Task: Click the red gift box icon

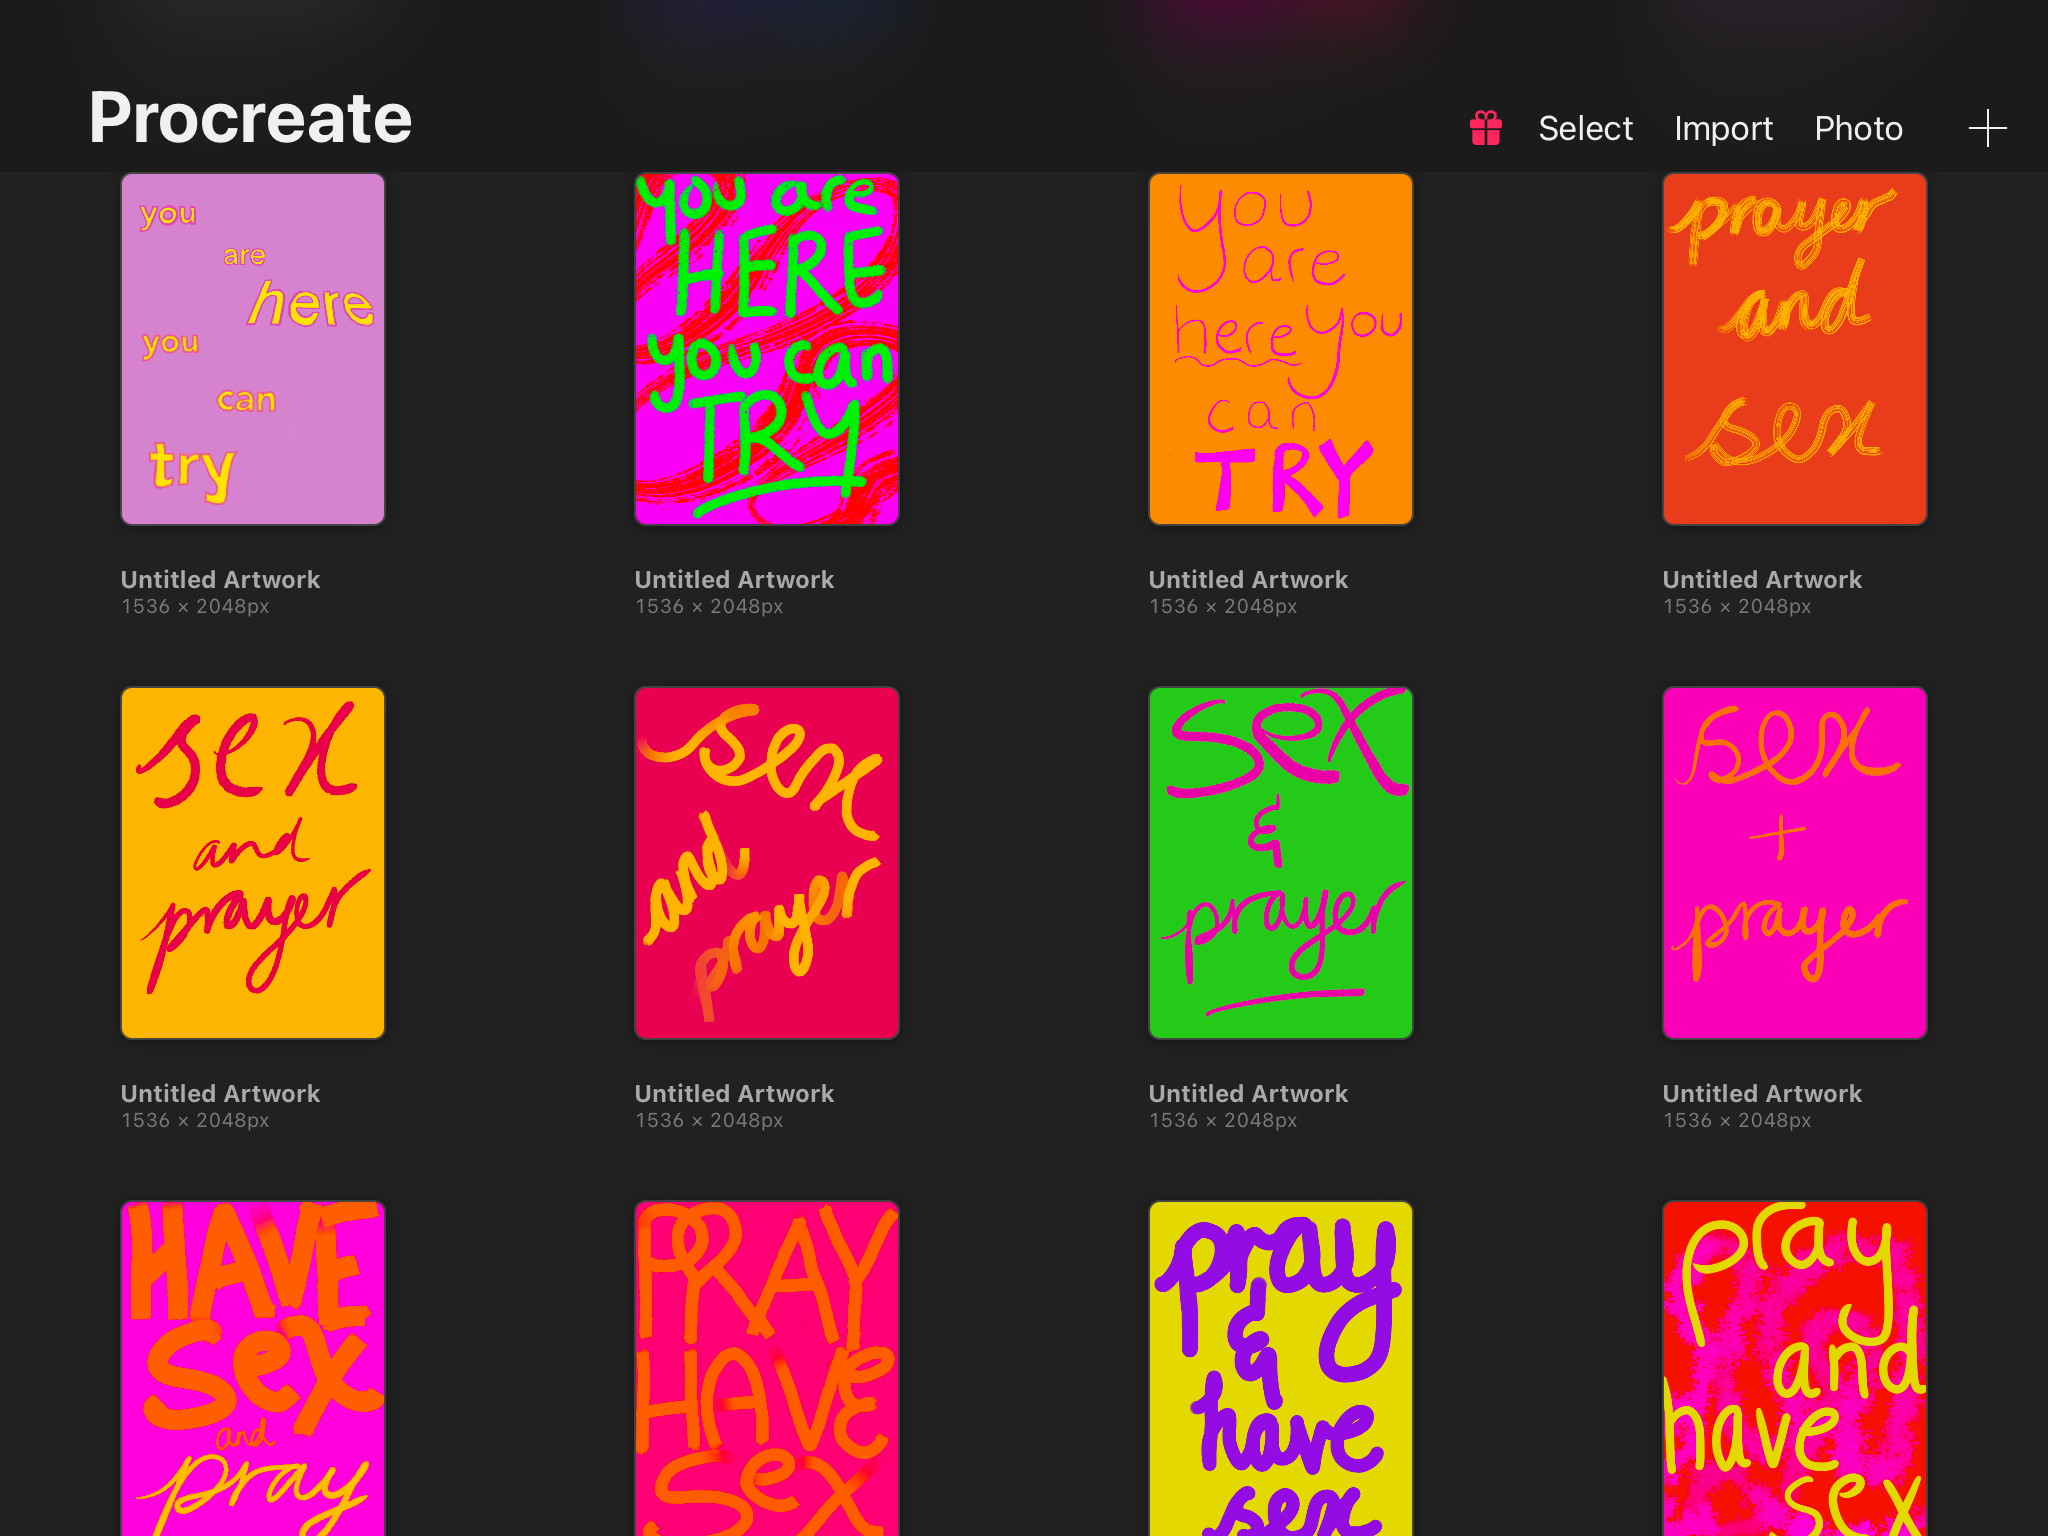Action: click(x=1485, y=128)
